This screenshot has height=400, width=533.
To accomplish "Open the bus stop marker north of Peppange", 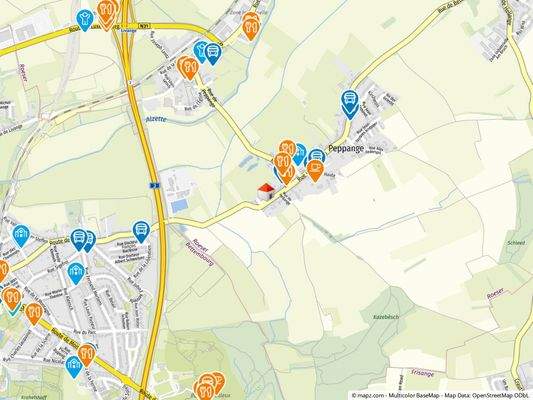I will coord(349,104).
